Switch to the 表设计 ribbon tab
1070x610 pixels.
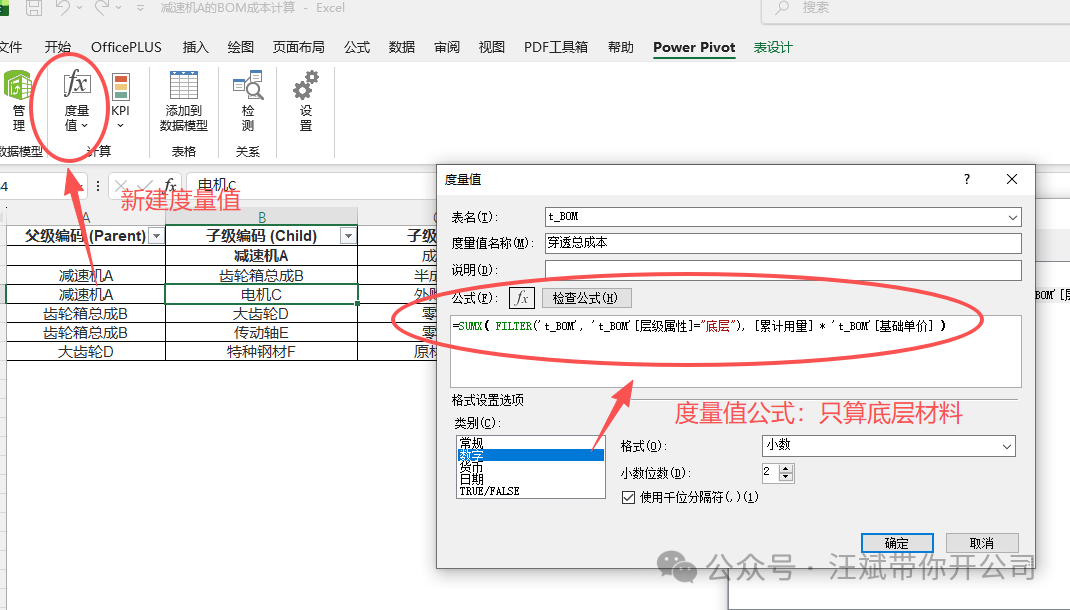coord(773,47)
